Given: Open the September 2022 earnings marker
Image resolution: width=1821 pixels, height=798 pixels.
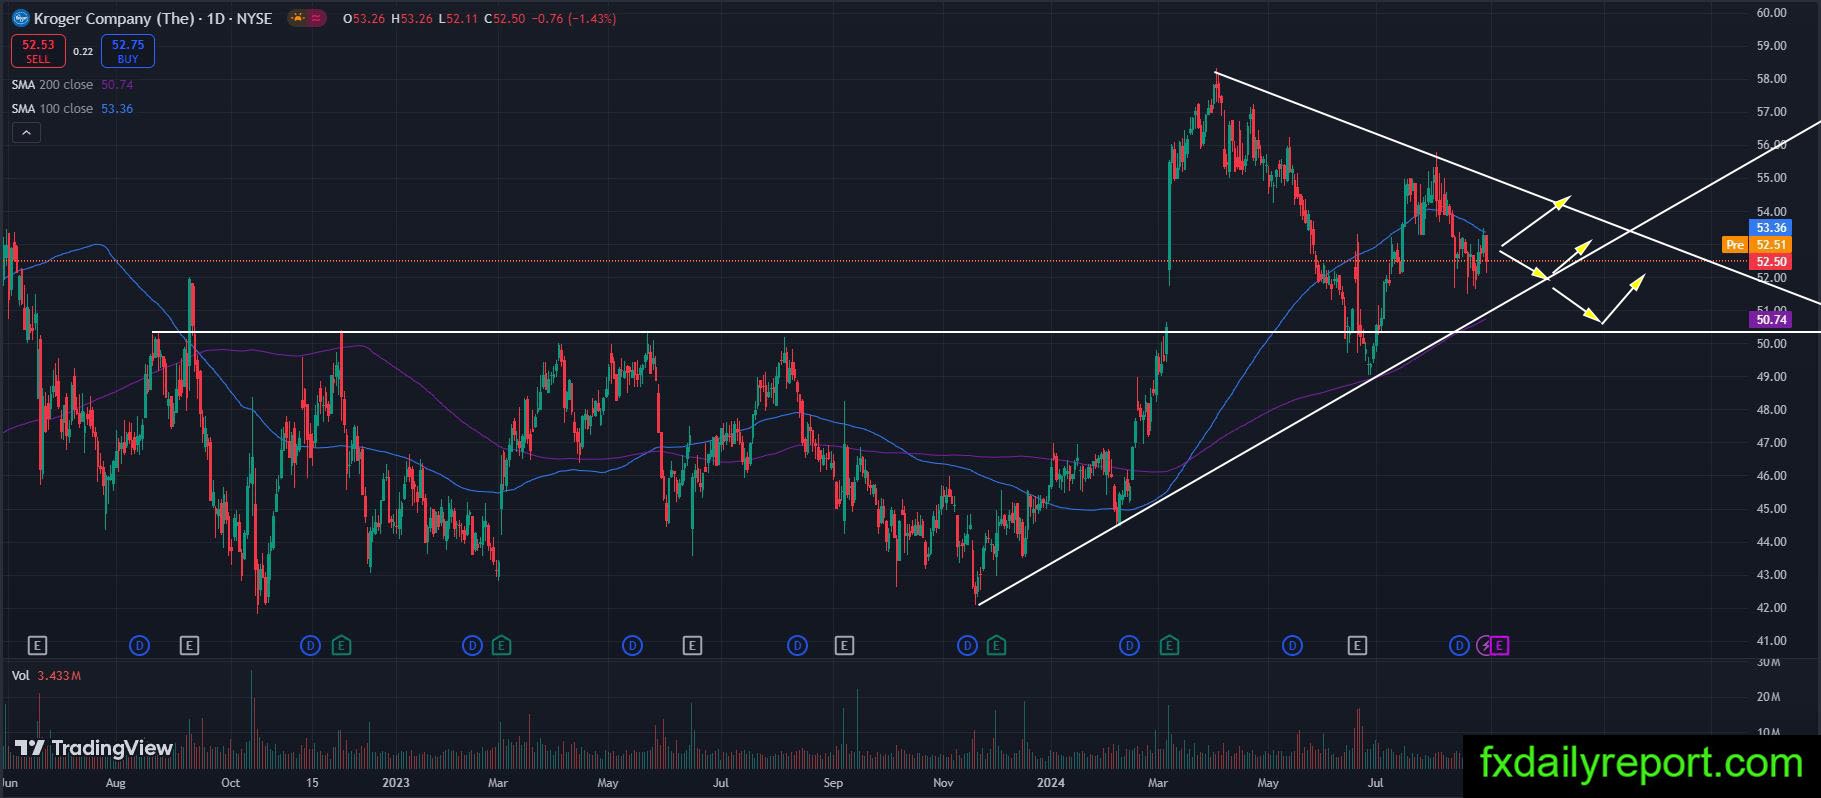Looking at the screenshot, I should coord(189,646).
